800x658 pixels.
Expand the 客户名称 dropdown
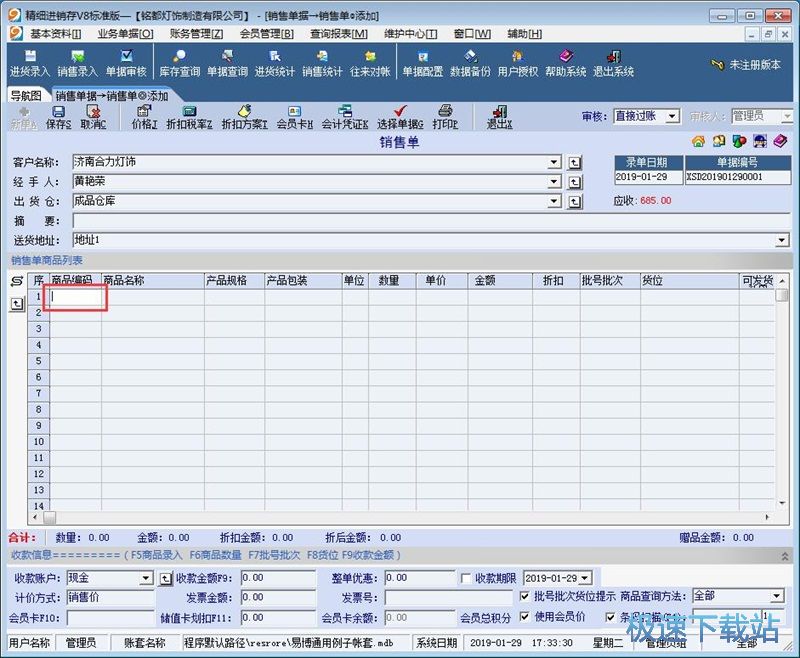click(556, 162)
